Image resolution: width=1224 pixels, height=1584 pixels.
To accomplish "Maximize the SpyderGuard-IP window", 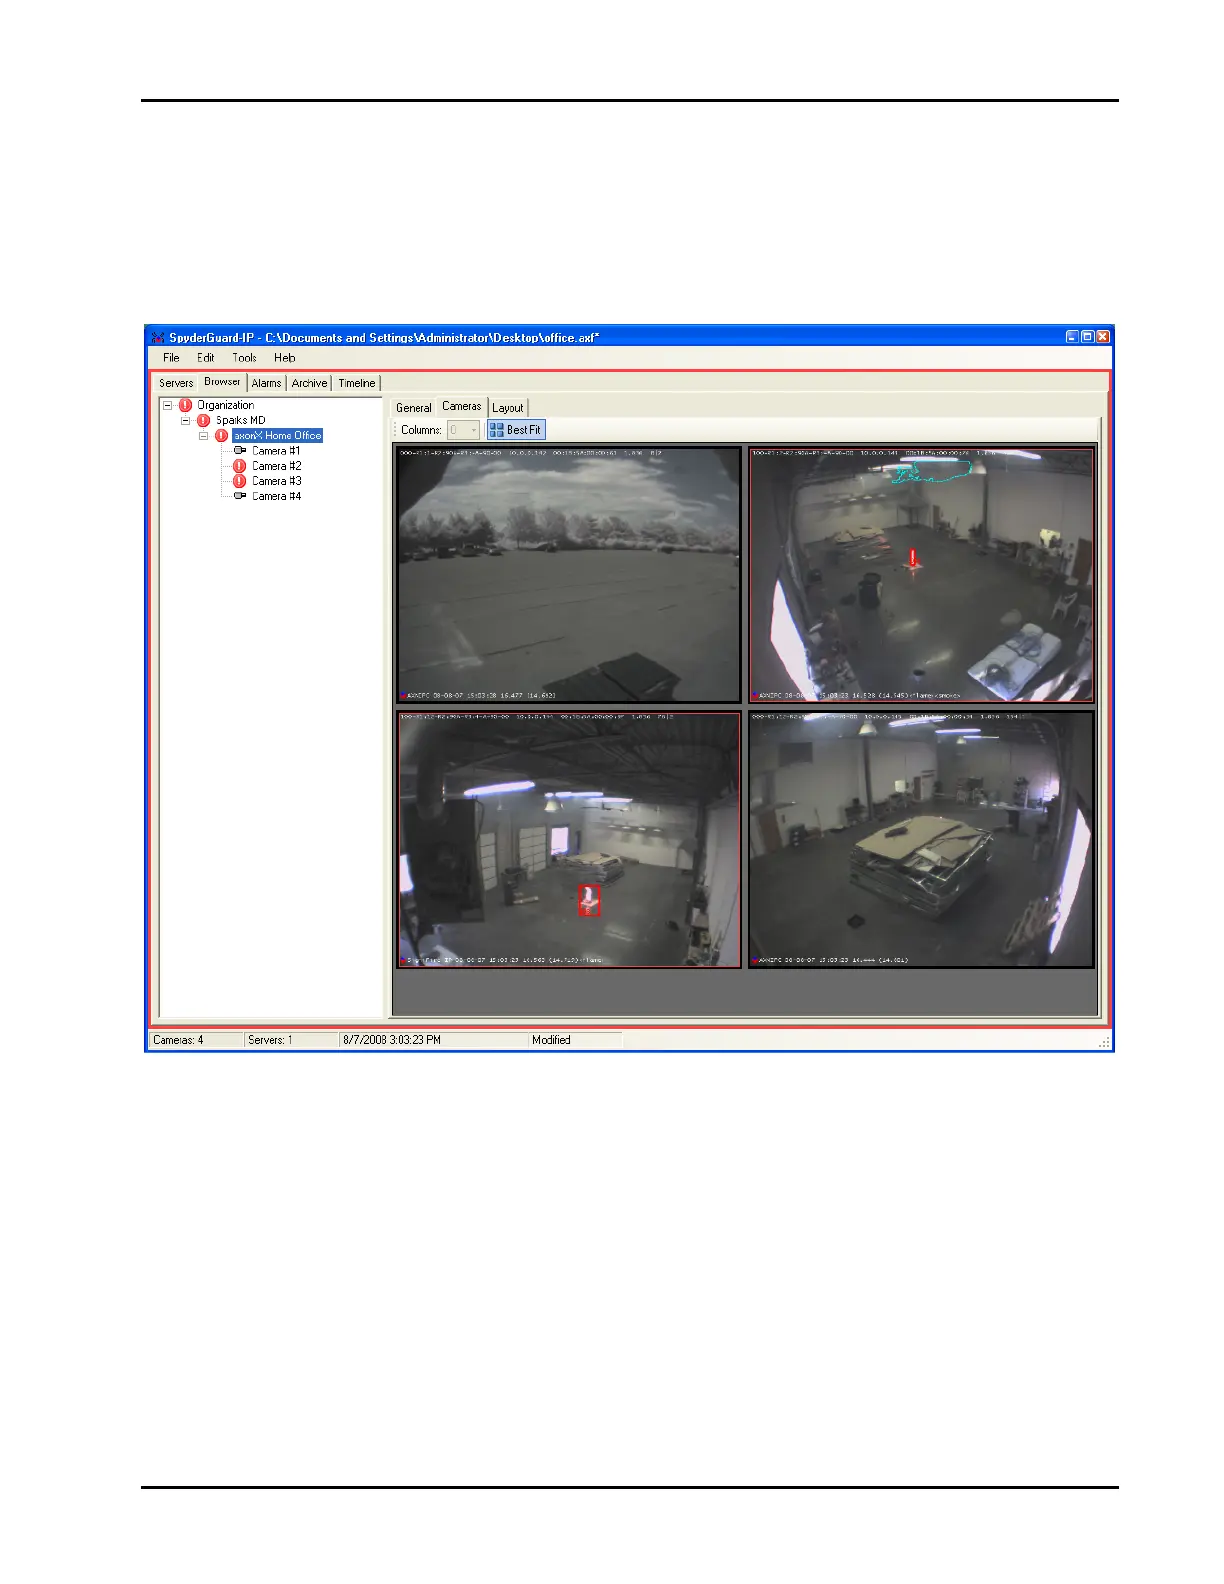I will tap(1087, 337).
